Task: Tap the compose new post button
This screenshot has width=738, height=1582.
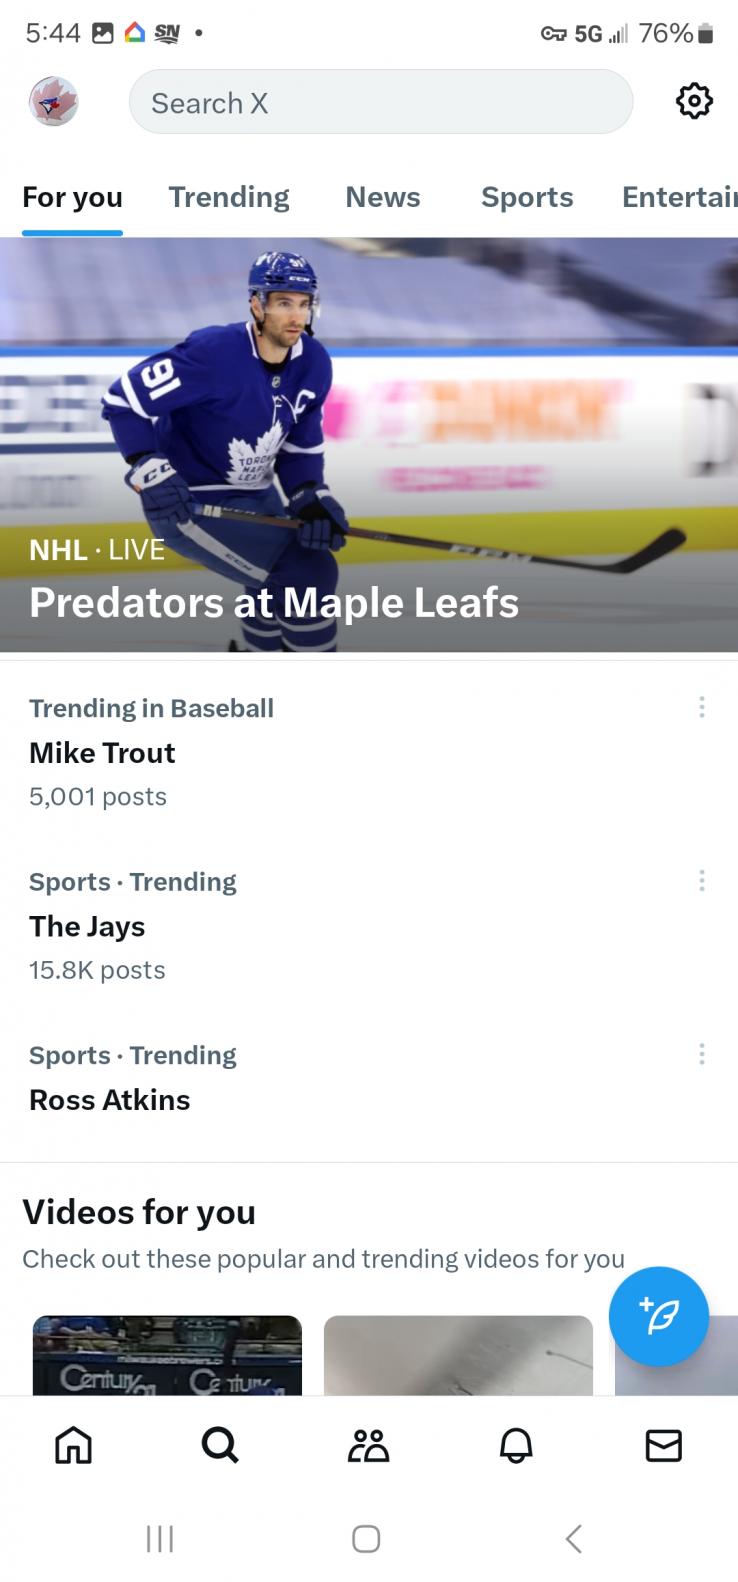Action: (x=658, y=1317)
